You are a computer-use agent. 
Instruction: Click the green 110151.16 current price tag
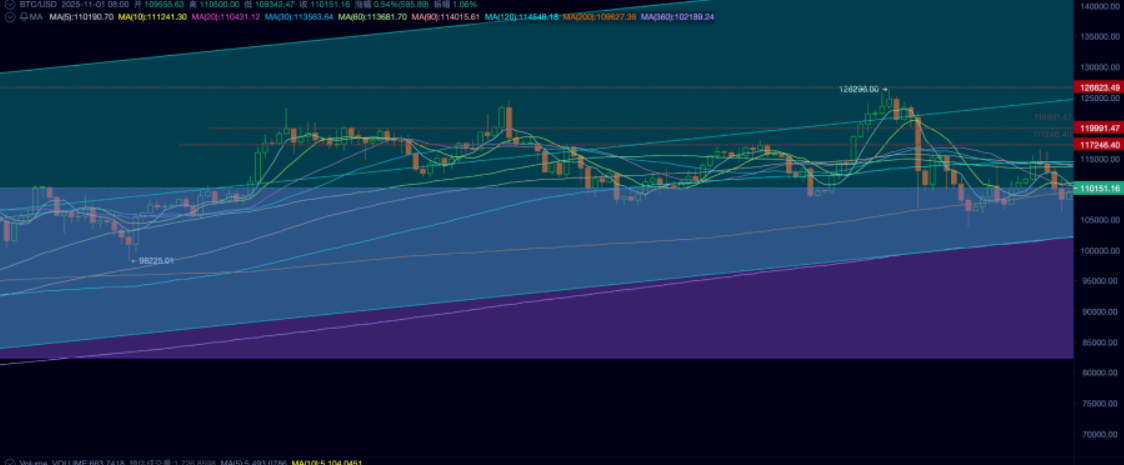[1098, 188]
